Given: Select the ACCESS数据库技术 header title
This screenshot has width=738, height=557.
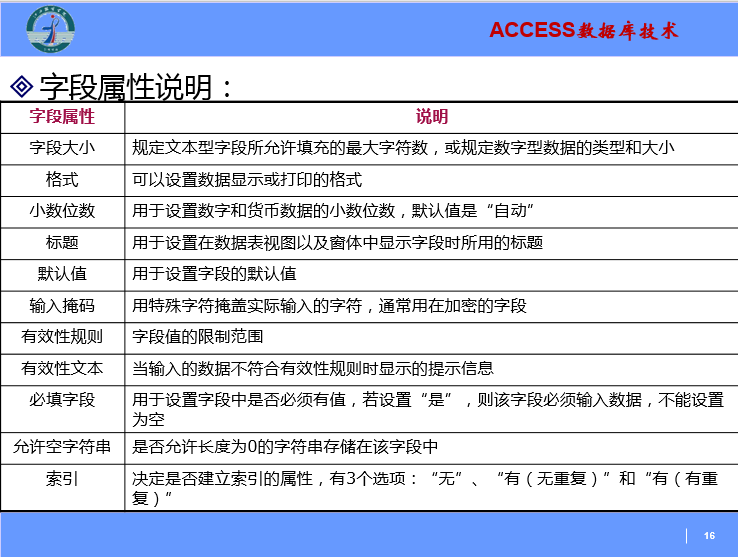Looking at the screenshot, I should point(584,31).
